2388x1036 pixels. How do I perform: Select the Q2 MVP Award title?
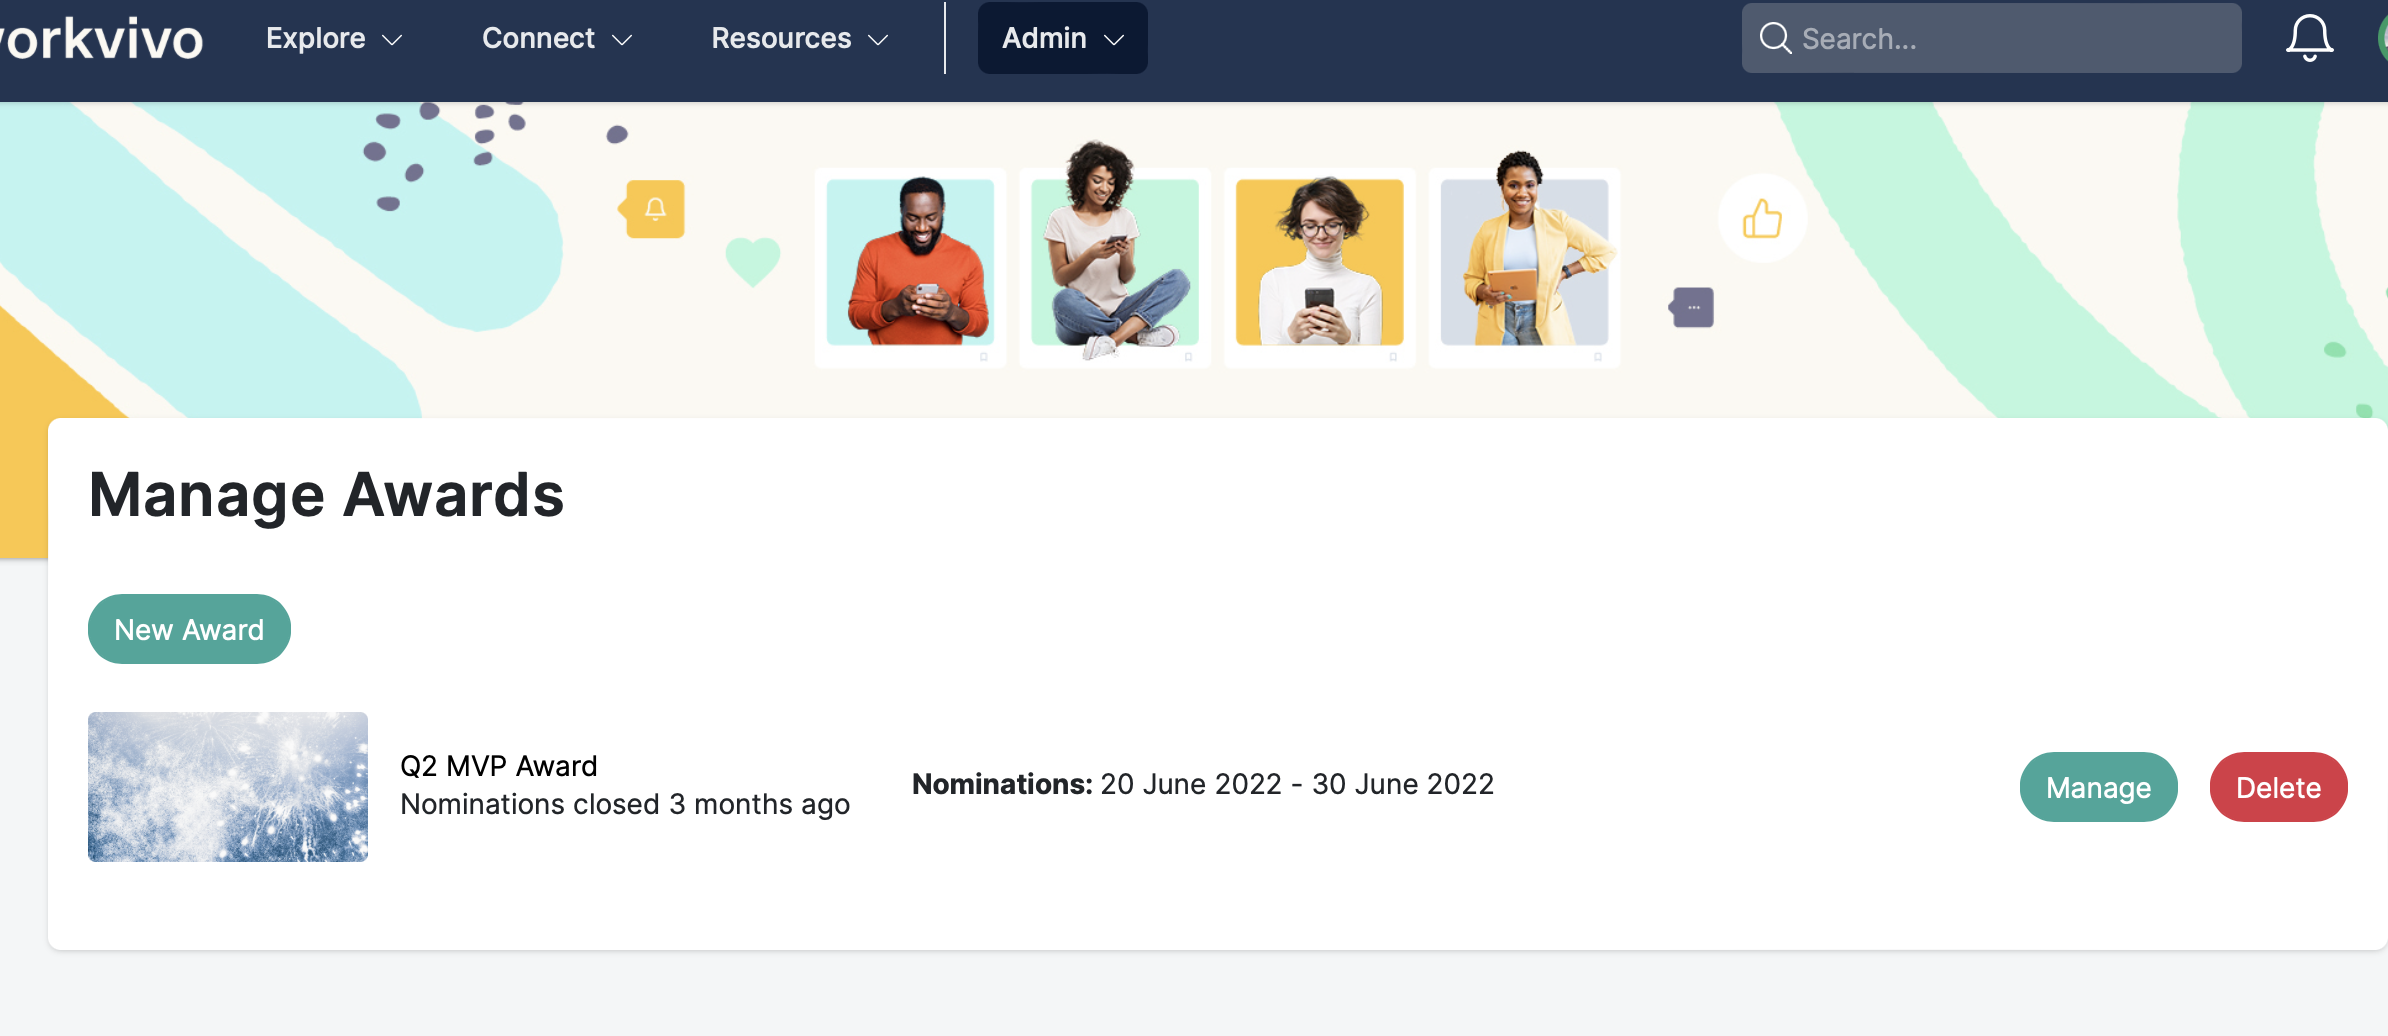point(498,766)
